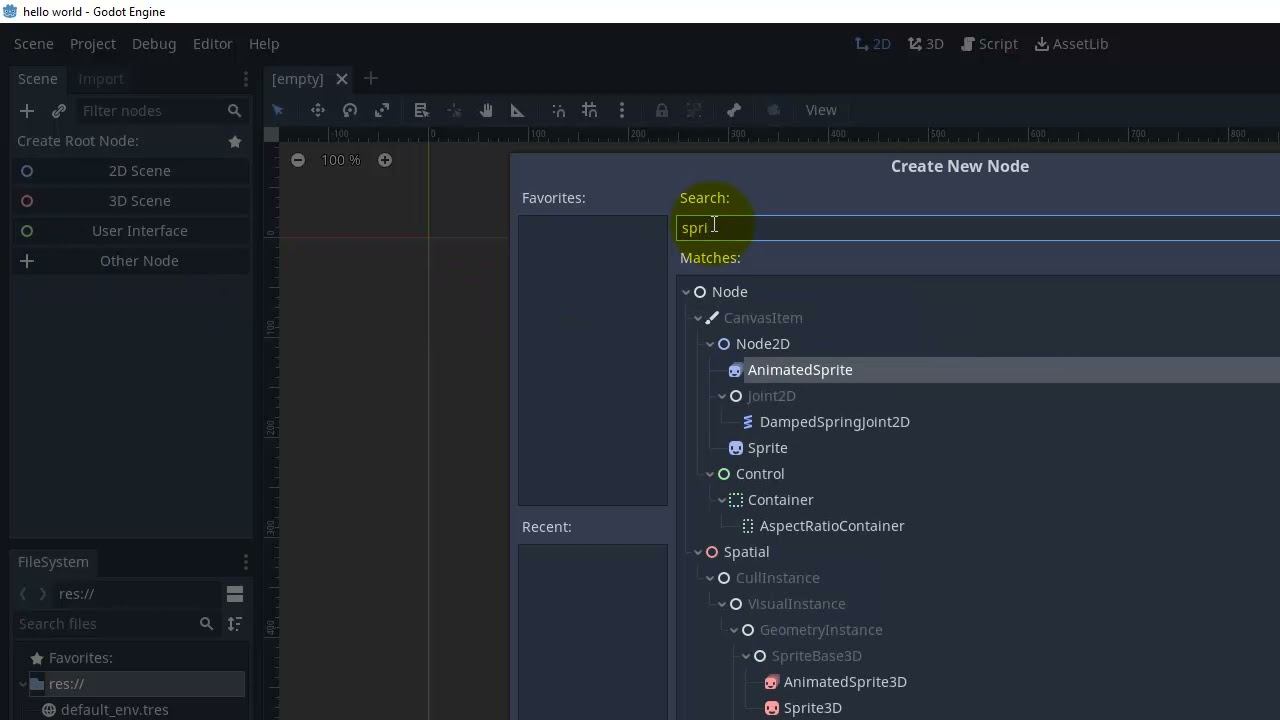
Task: Select the Pan Mode hand tool
Action: click(x=486, y=110)
